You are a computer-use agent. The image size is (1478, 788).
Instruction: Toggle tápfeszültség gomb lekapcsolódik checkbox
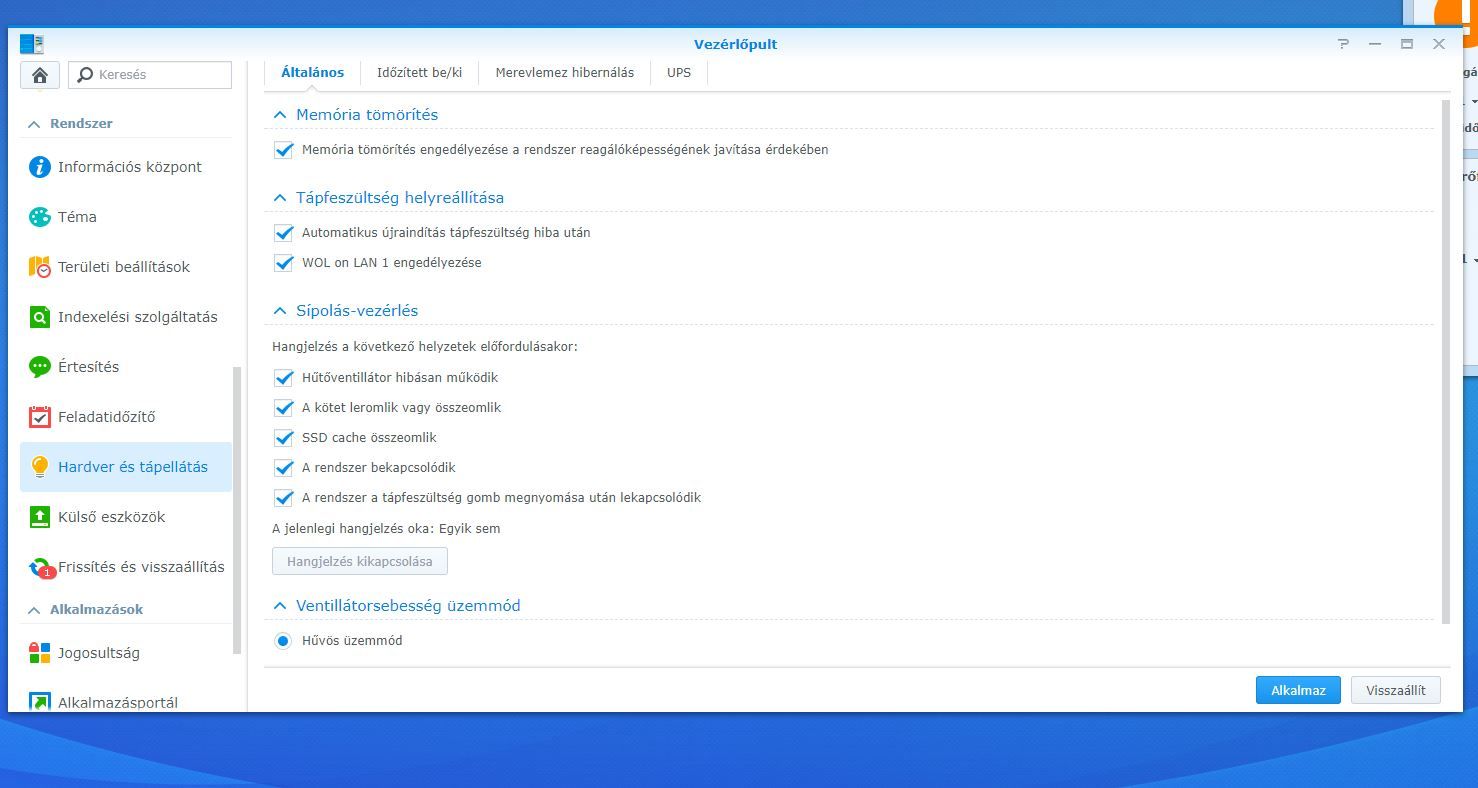283,498
